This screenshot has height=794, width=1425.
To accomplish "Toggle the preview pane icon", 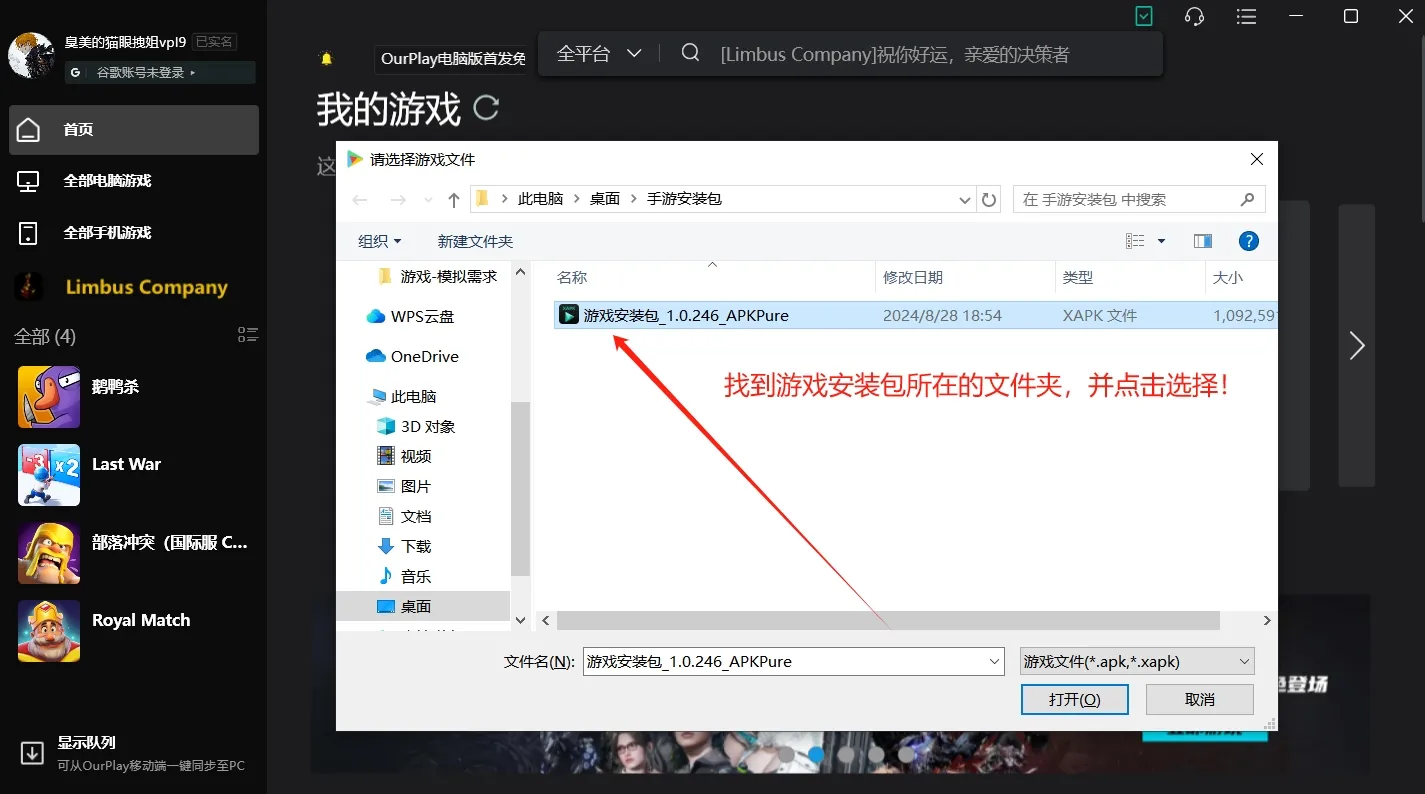I will click(x=1203, y=241).
